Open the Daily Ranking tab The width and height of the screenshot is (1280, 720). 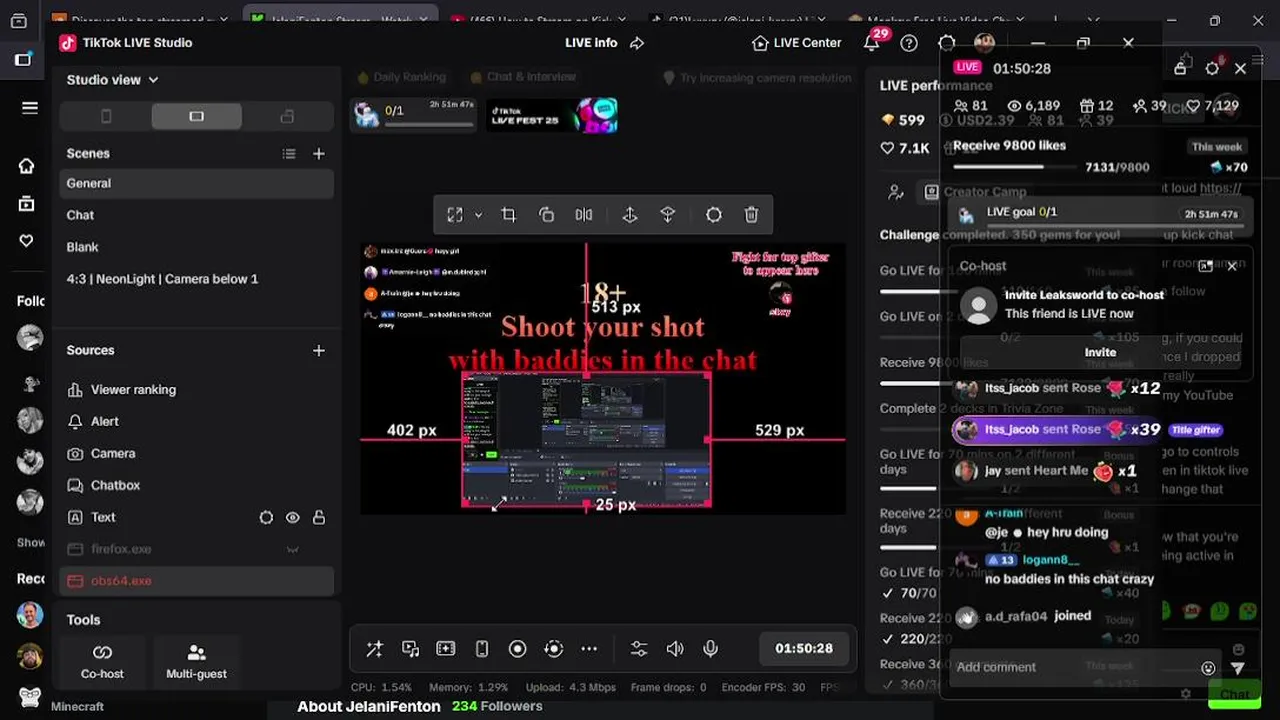coord(401,77)
